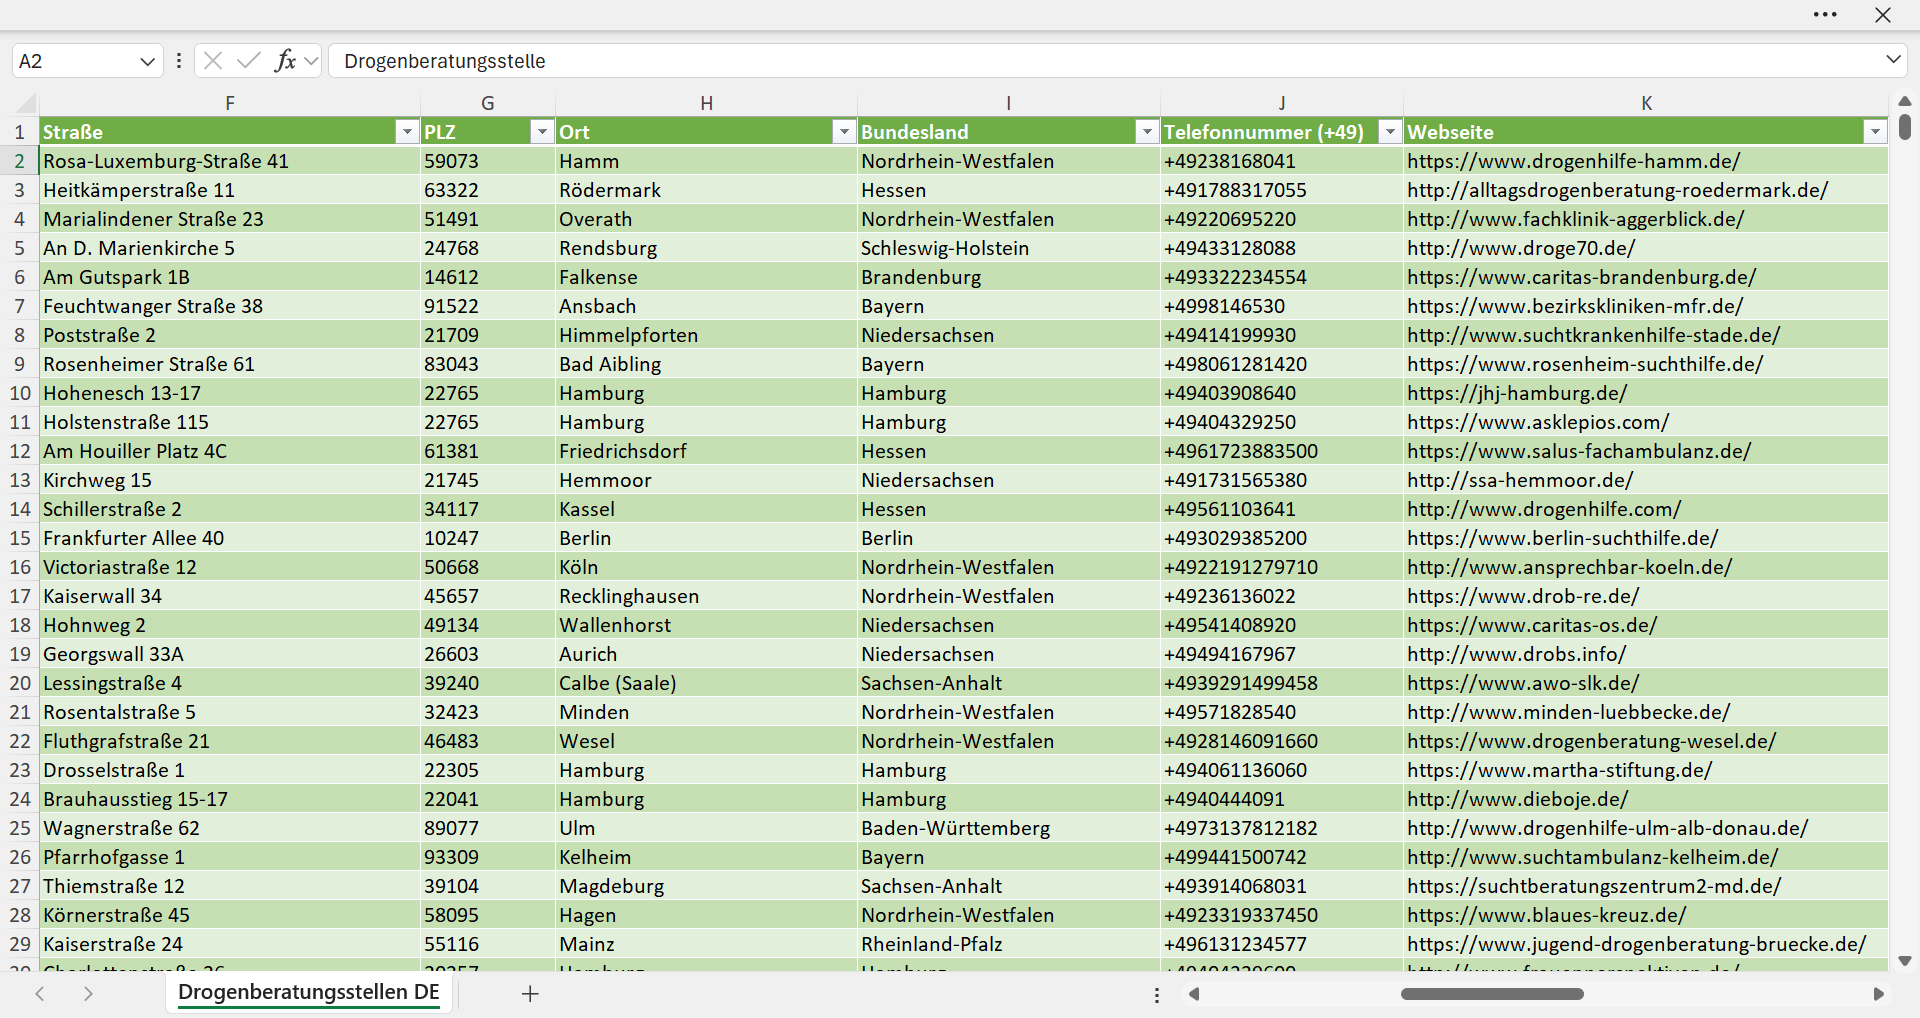1920x1018 pixels.
Task: Open the Webseite column filter dropdown
Action: pyautogui.click(x=1874, y=132)
